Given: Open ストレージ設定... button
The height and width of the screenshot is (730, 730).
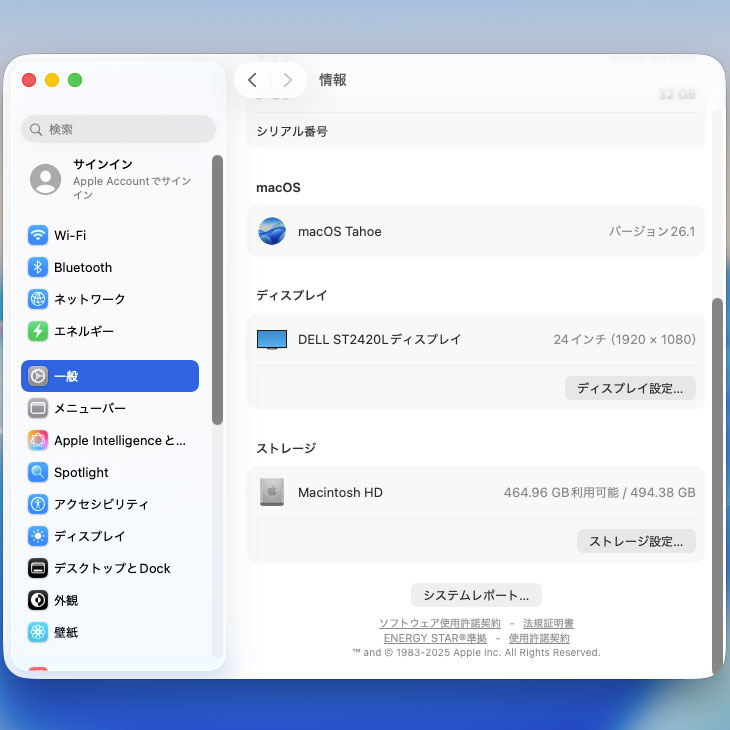Looking at the screenshot, I should (636, 541).
